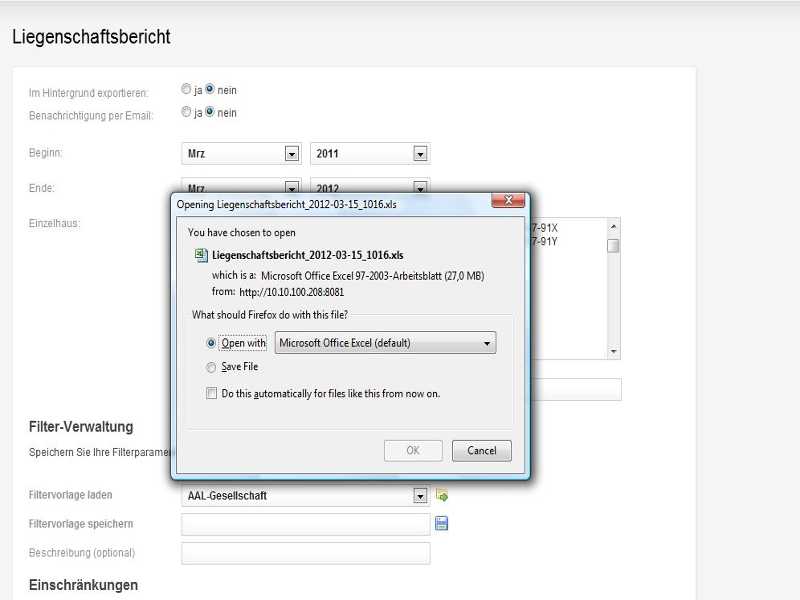Click the 'Liegenschaftsbericht' page title
Viewport: 800px width, 600px height.
91,37
